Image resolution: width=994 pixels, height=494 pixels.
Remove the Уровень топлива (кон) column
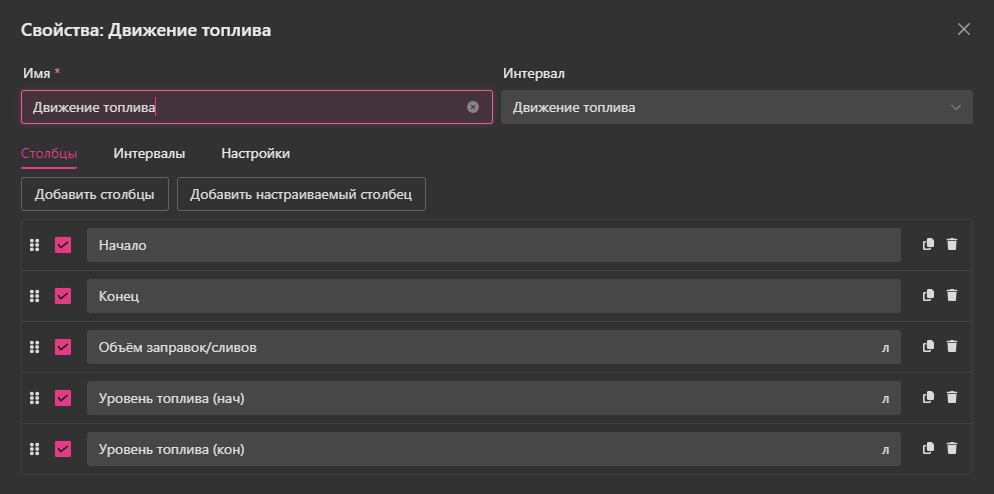pos(952,449)
